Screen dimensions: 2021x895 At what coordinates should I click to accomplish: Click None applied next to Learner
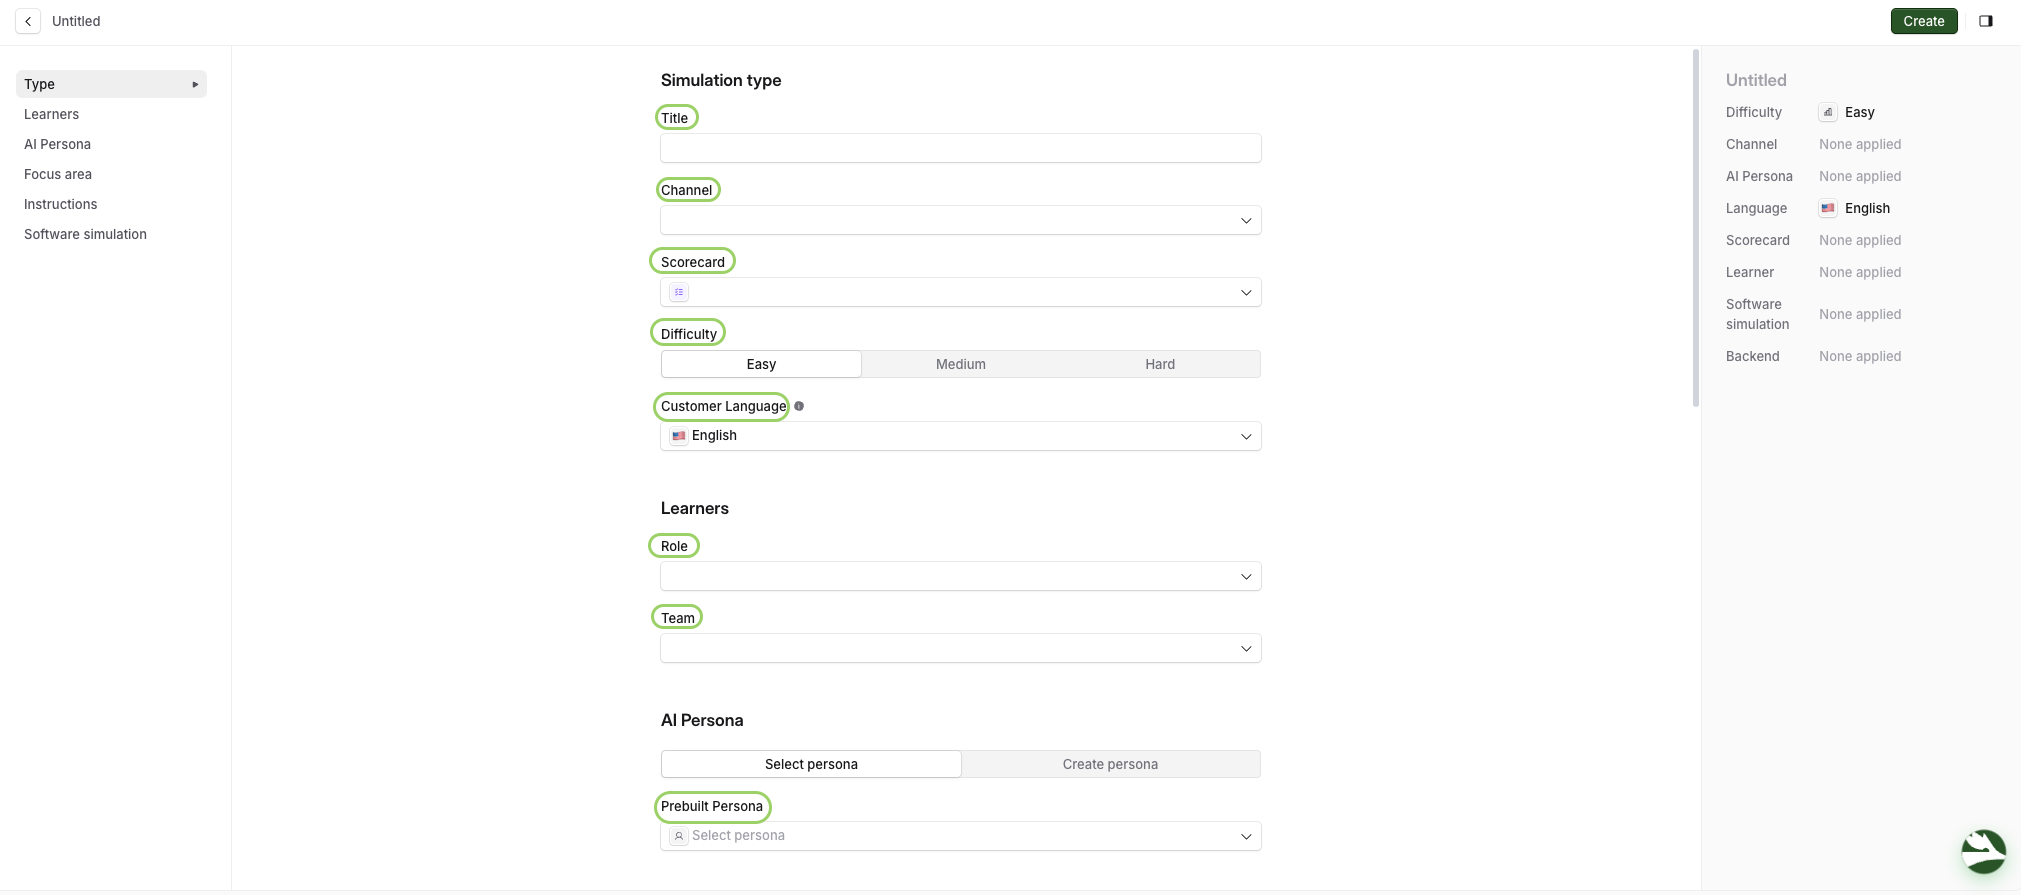[1860, 272]
